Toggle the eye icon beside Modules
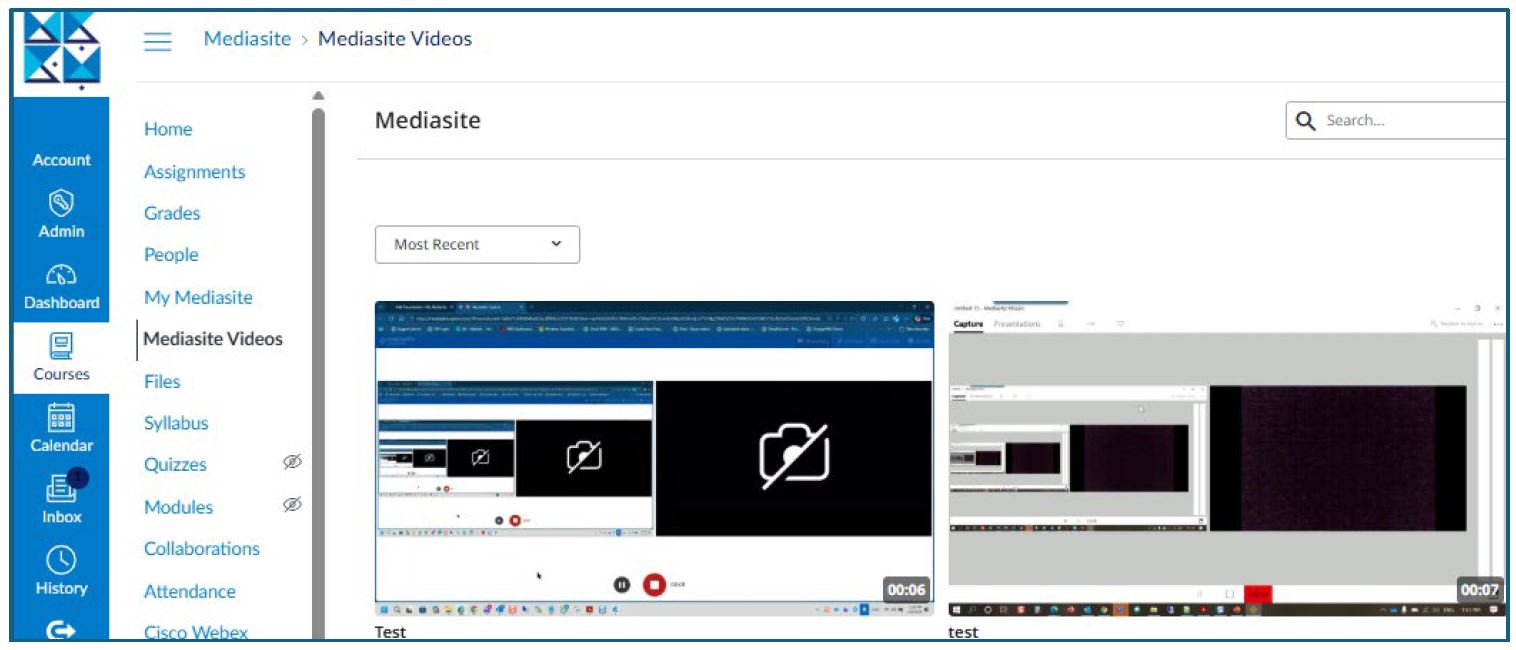The width and height of the screenshot is (1516, 650). pyautogui.click(x=292, y=505)
